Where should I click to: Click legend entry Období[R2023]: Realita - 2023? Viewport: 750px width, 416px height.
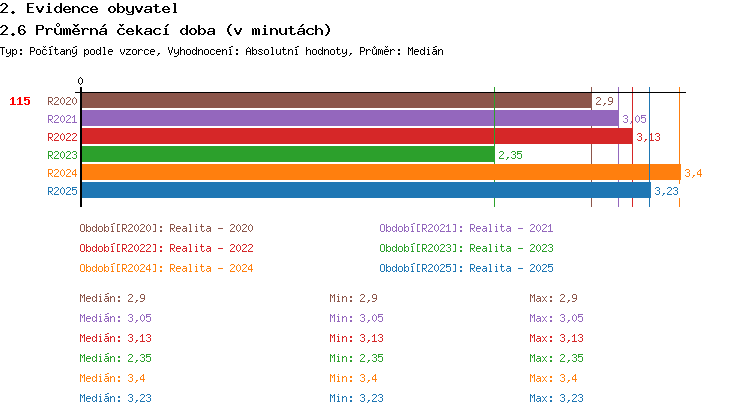466,248
